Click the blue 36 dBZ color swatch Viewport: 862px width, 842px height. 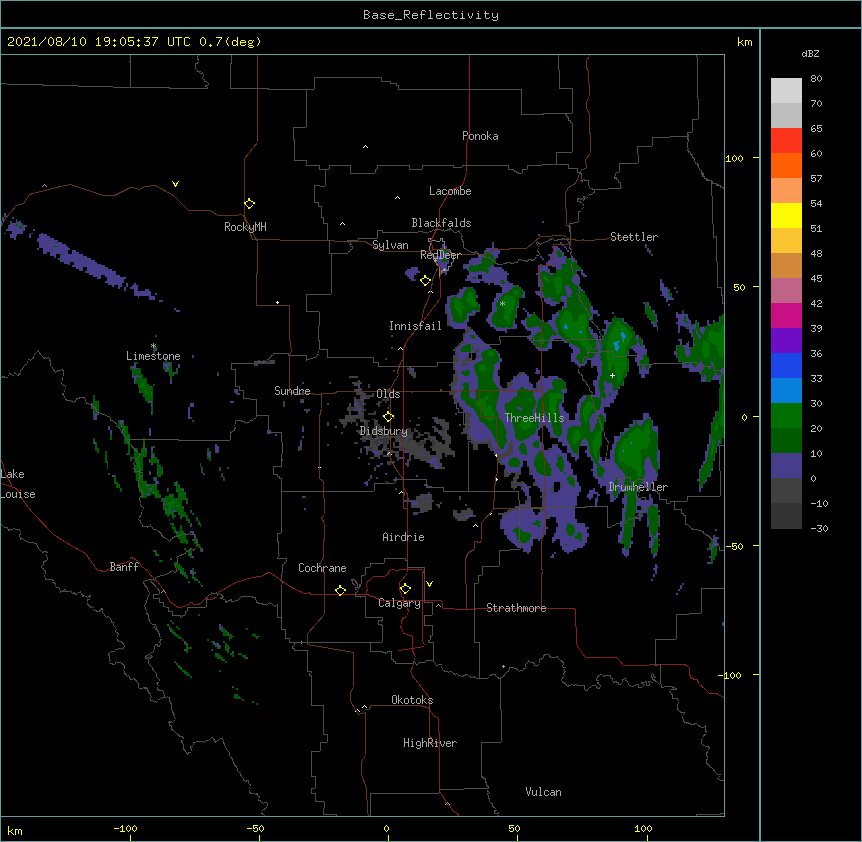tap(786, 365)
